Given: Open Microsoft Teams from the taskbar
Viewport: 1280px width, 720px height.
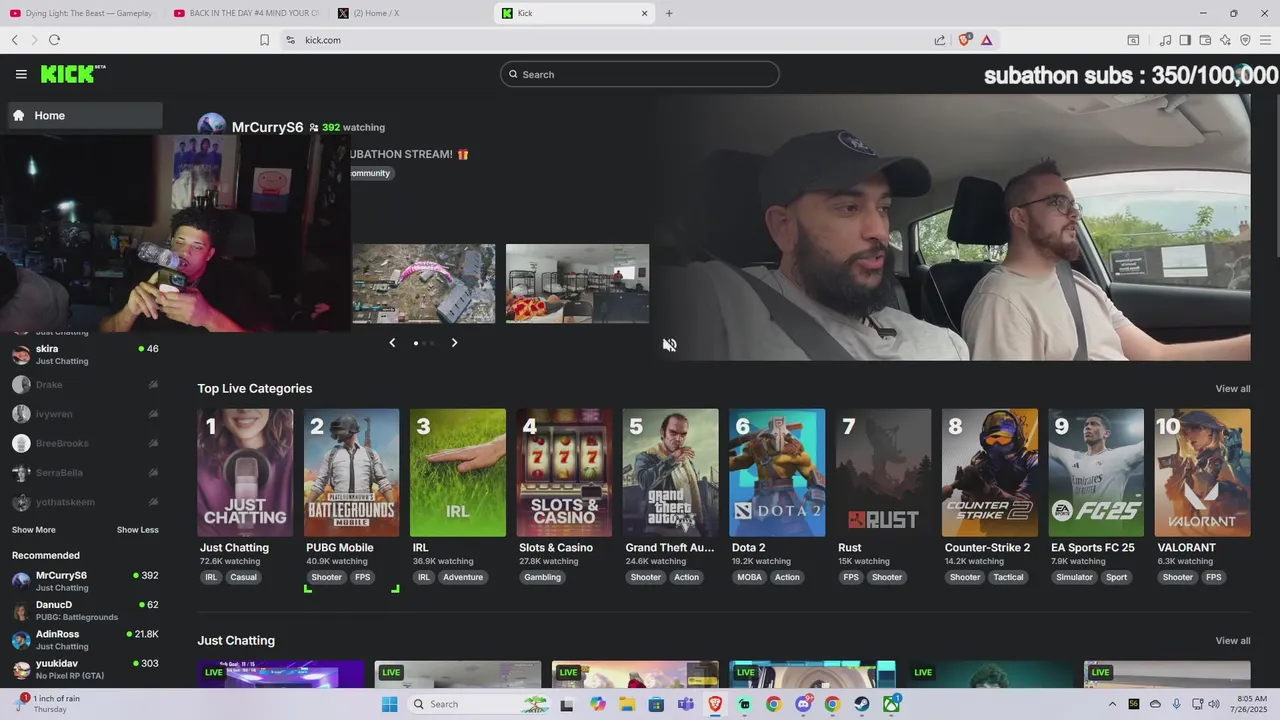Looking at the screenshot, I should click(x=685, y=704).
